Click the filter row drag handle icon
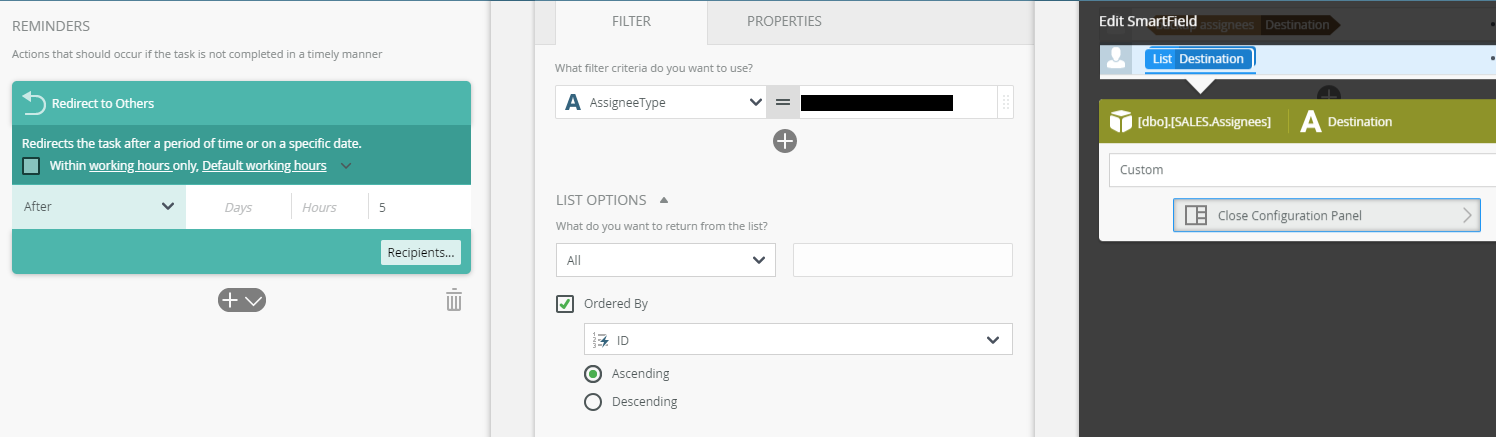 [1005, 102]
